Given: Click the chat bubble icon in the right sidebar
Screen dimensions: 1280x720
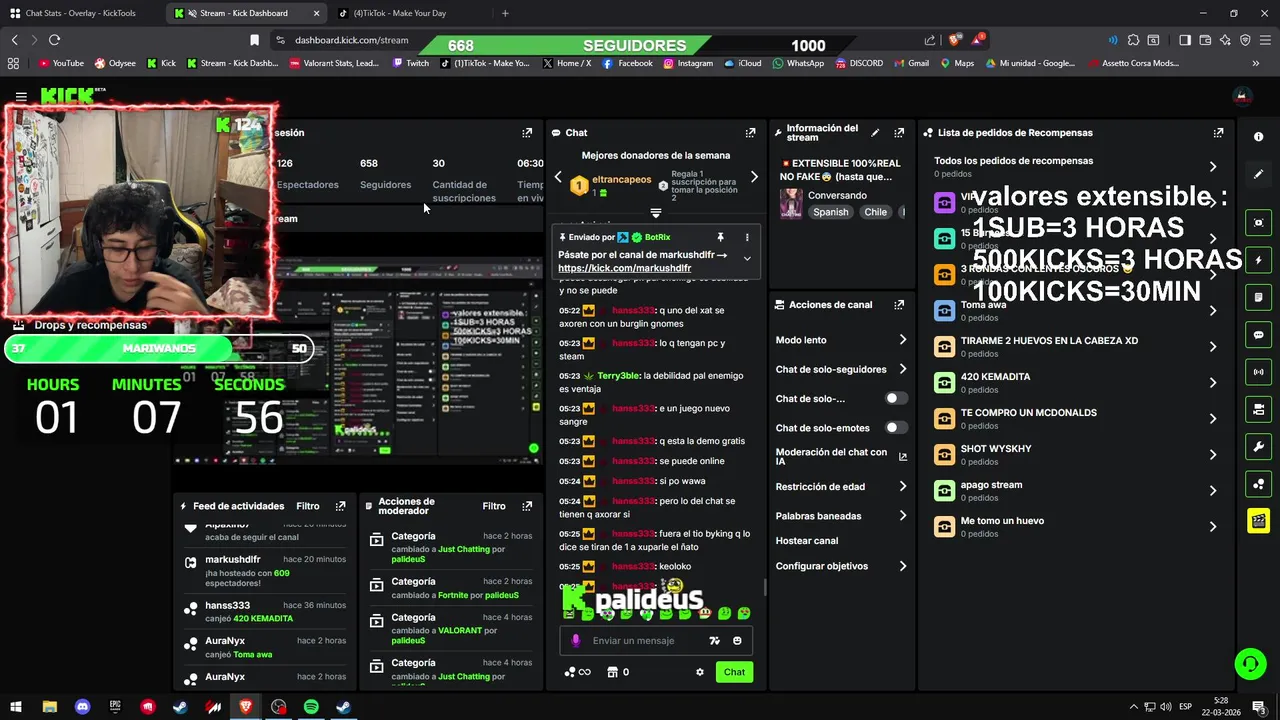Looking at the screenshot, I should (x=1258, y=335).
